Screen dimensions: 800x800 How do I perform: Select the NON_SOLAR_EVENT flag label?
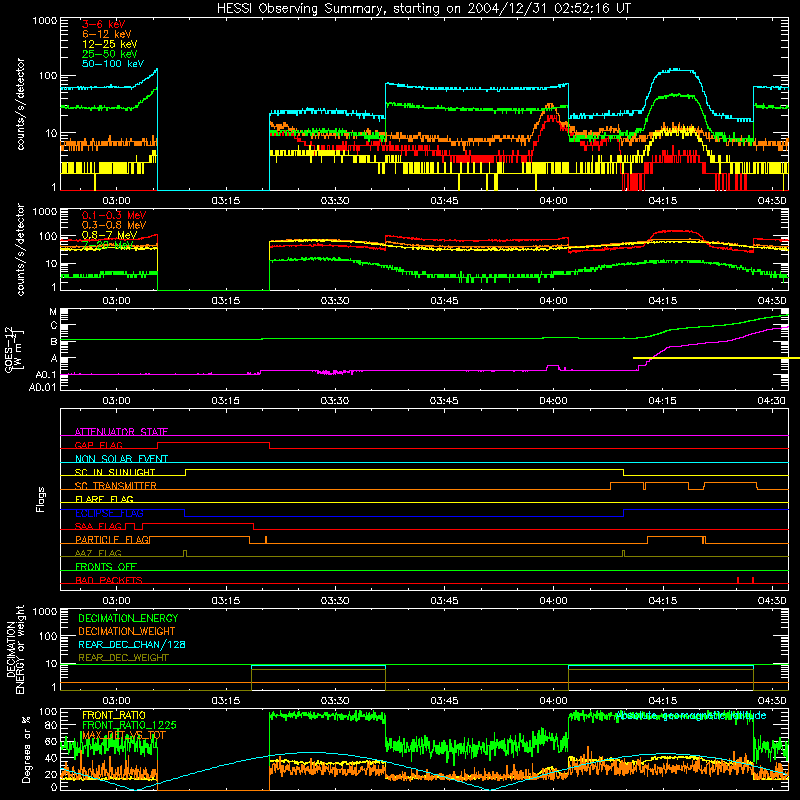121,459
